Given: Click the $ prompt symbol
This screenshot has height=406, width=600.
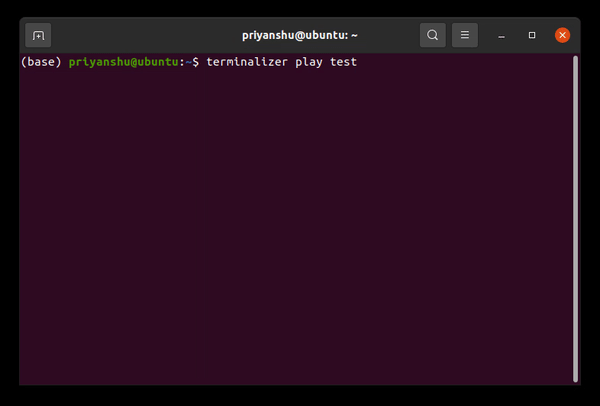Looking at the screenshot, I should tap(196, 62).
